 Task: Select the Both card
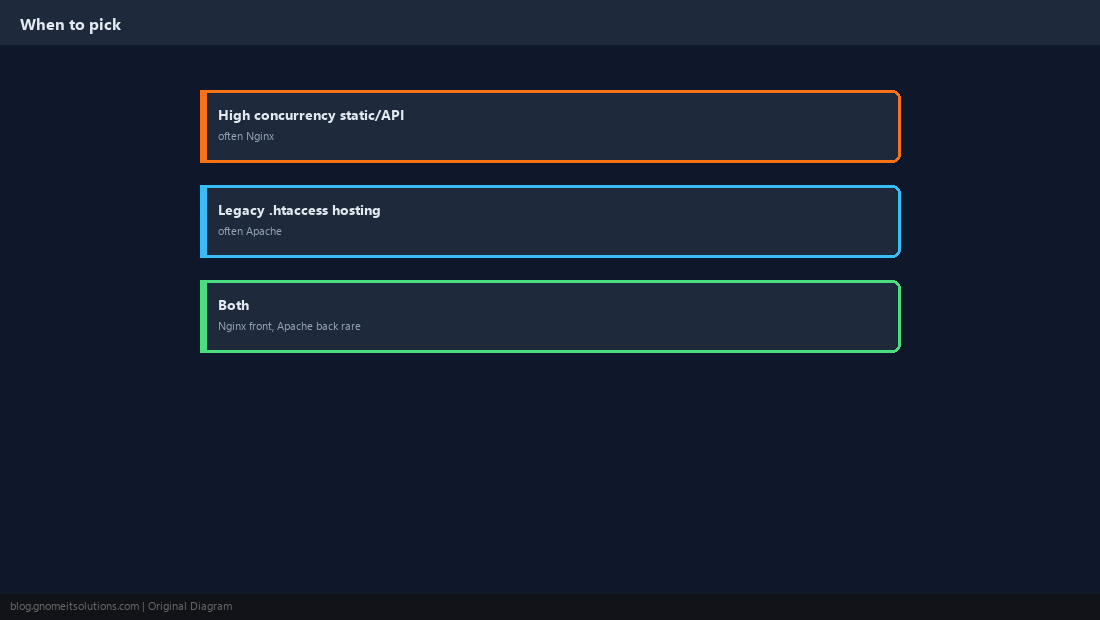click(550, 316)
